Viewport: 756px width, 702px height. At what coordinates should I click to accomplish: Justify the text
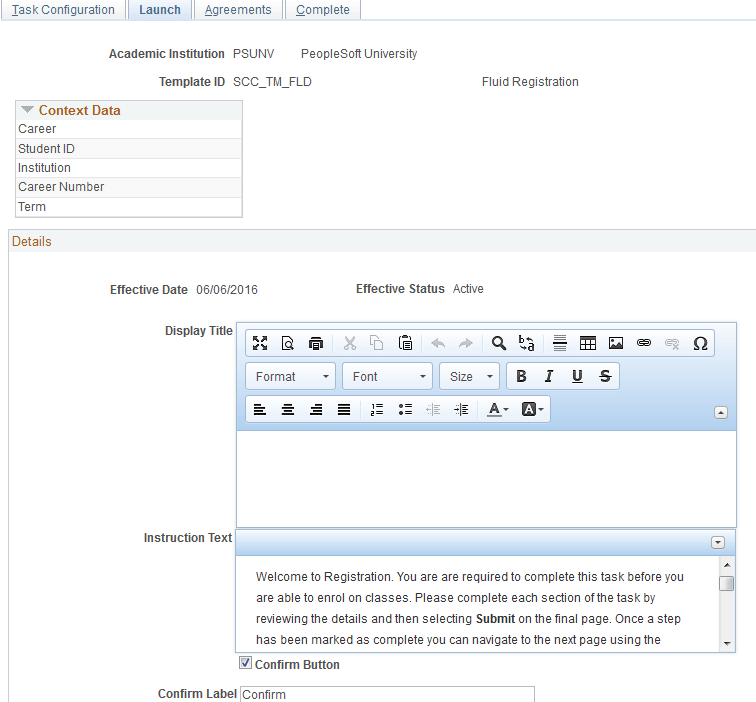click(x=344, y=409)
